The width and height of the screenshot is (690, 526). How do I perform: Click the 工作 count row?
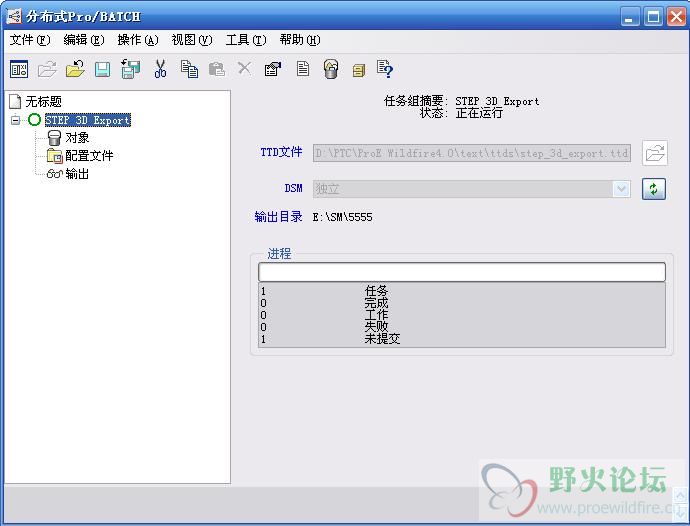[x=462, y=315]
